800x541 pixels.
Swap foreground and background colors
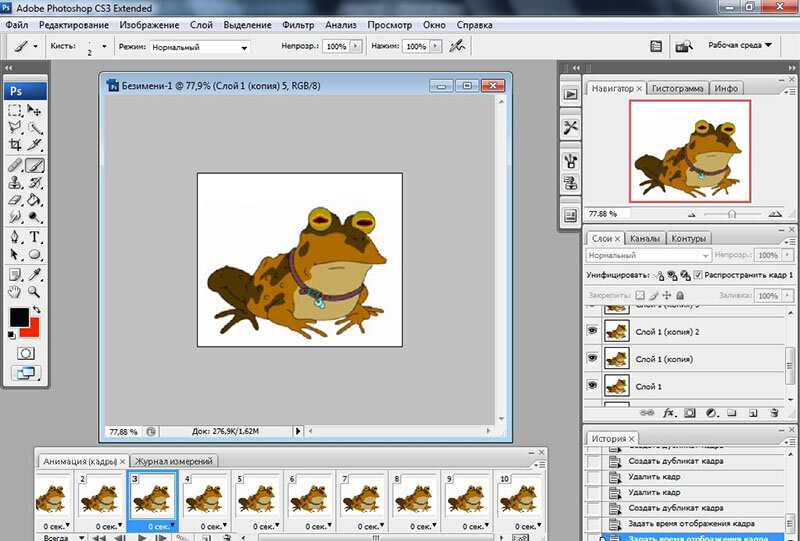click(37, 309)
